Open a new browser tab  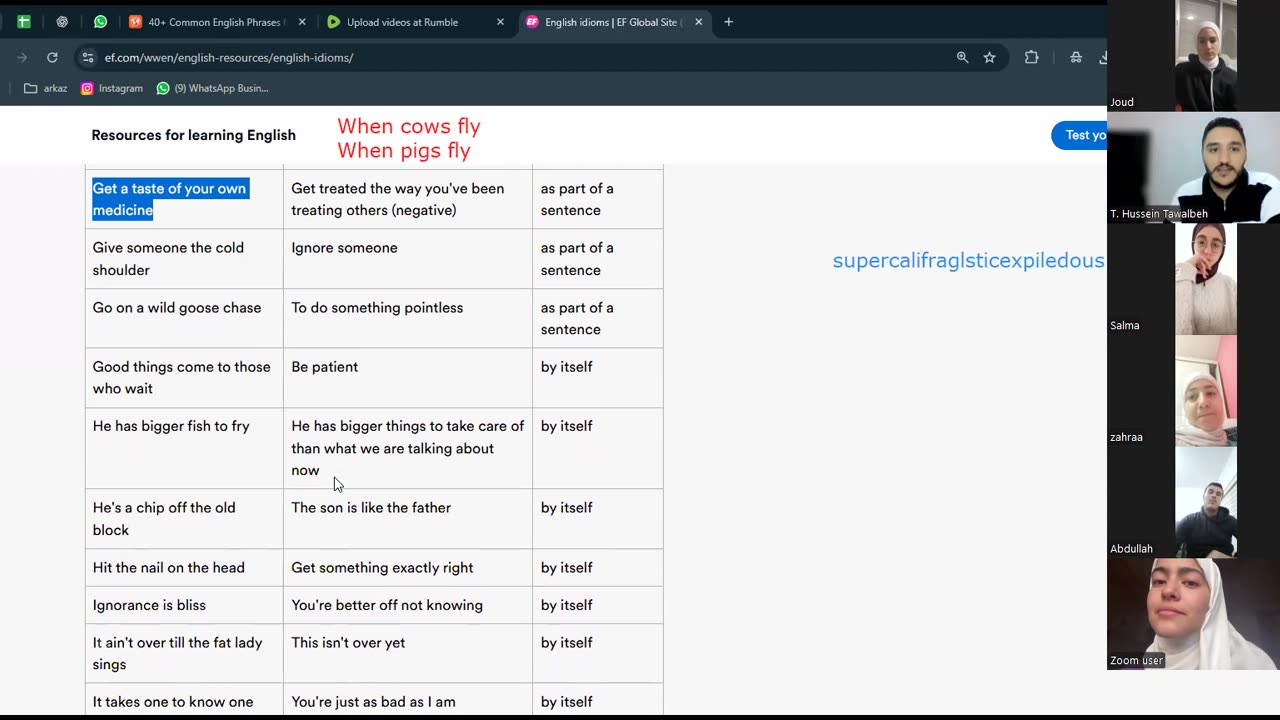pos(728,21)
